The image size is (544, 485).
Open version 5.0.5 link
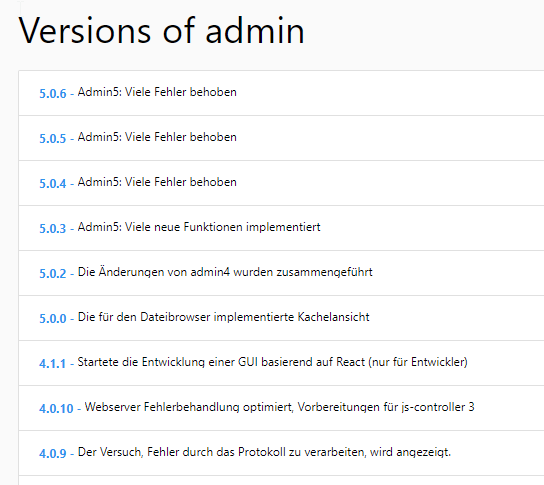click(53, 138)
